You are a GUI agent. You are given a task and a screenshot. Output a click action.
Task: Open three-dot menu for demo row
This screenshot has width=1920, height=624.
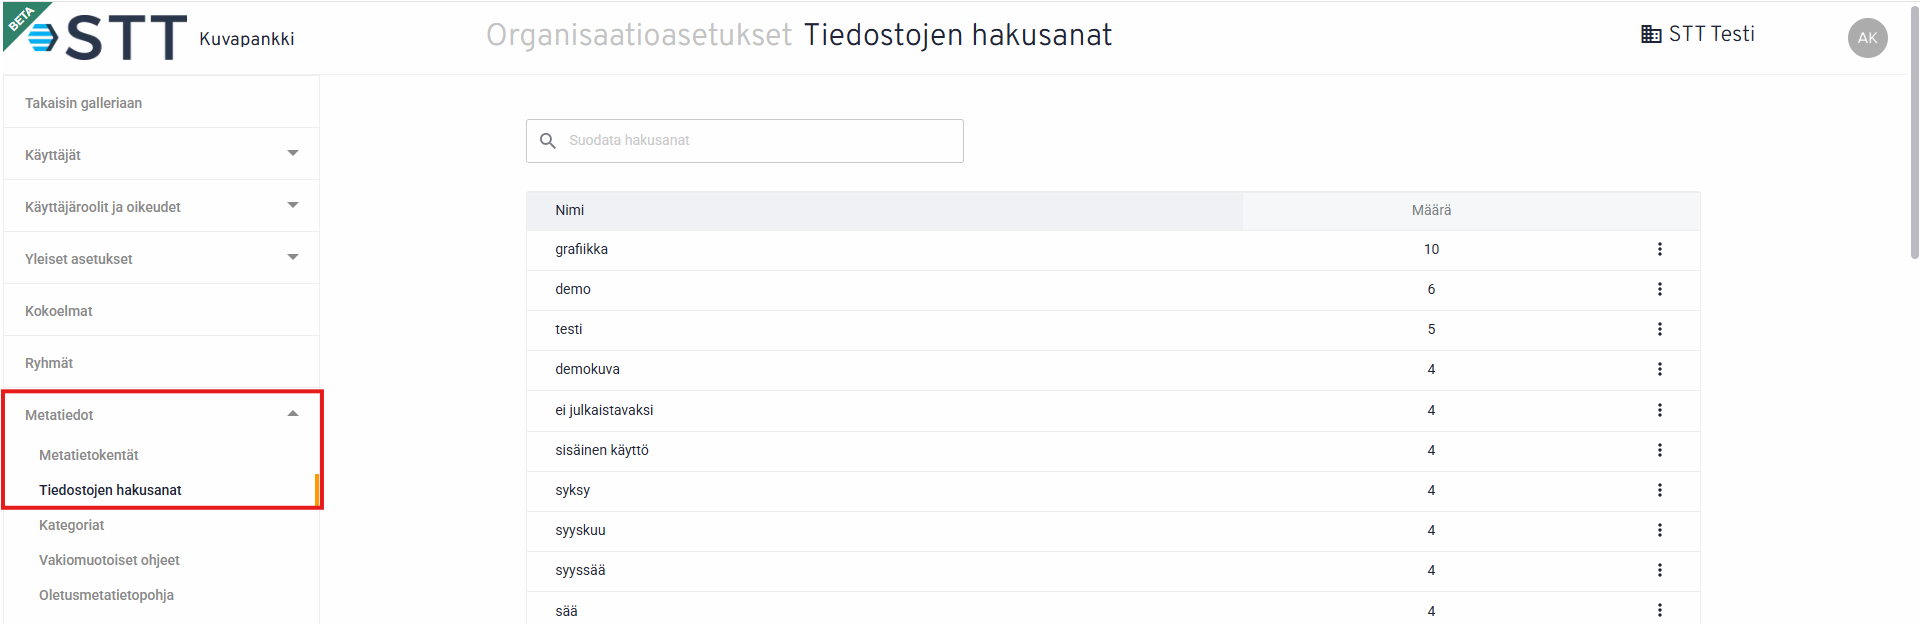point(1659,289)
